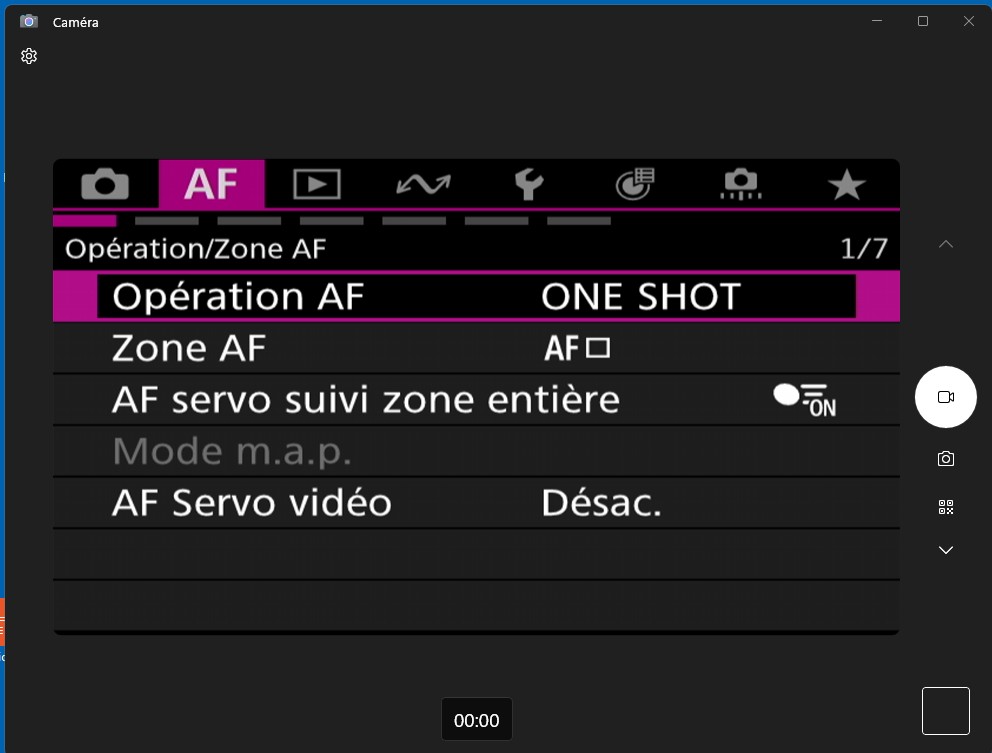Open the wrench setup tab icon
This screenshot has width=992, height=753.
[x=529, y=184]
